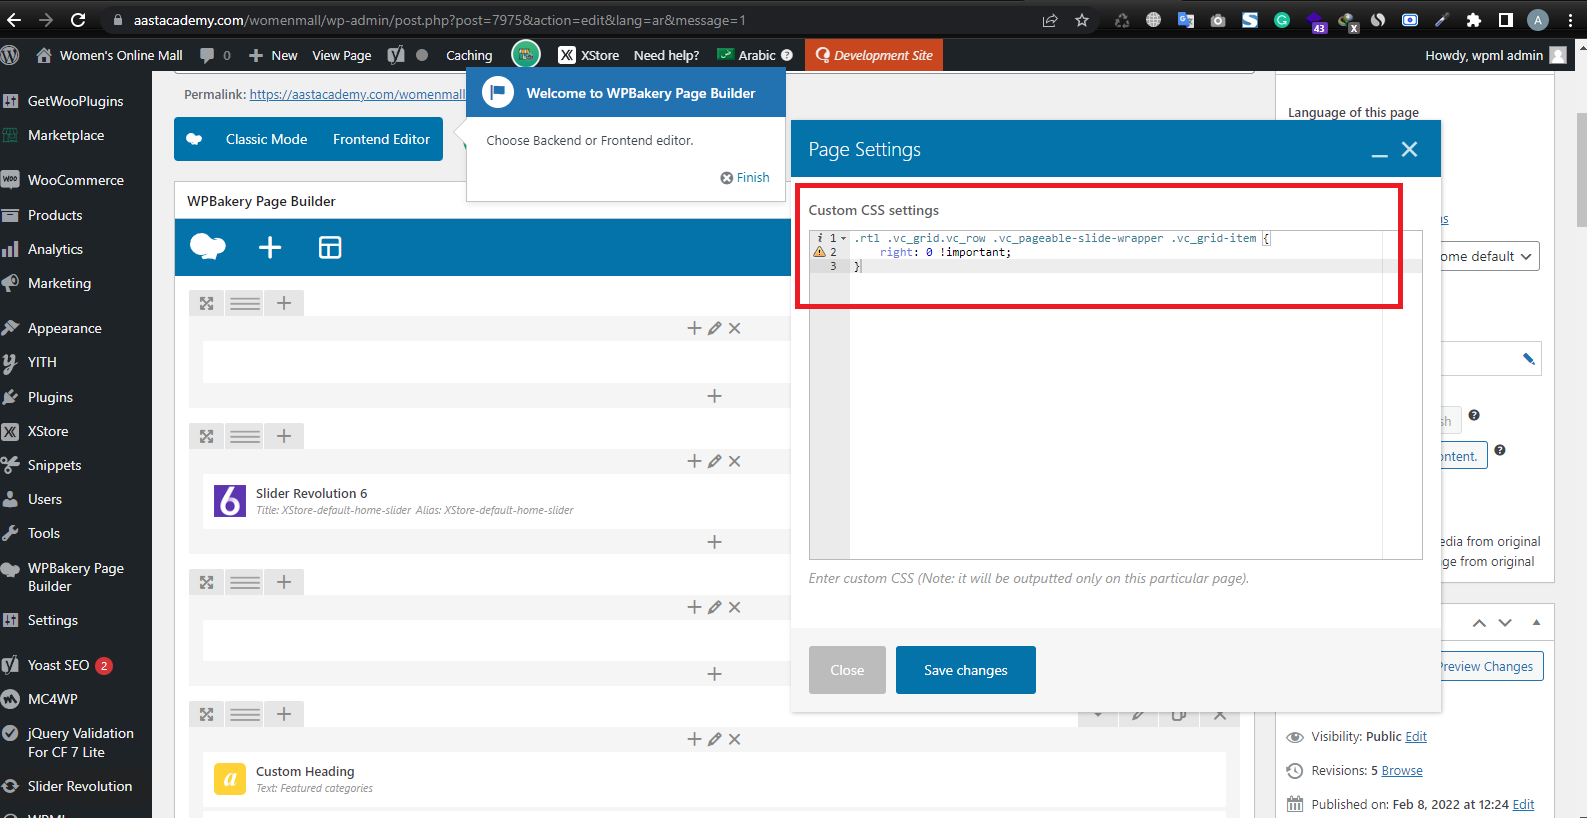Close the Page Settings panel
Image resolution: width=1587 pixels, height=818 pixels.
(x=1410, y=149)
